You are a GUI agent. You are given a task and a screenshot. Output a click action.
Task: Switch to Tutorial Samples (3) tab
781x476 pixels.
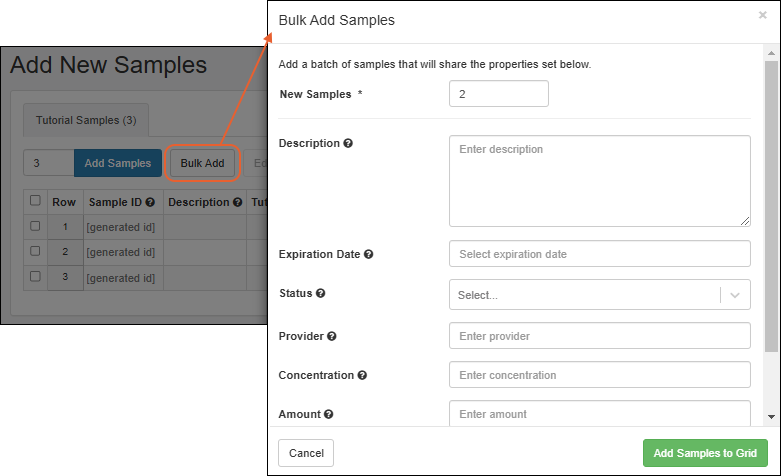click(x=86, y=120)
